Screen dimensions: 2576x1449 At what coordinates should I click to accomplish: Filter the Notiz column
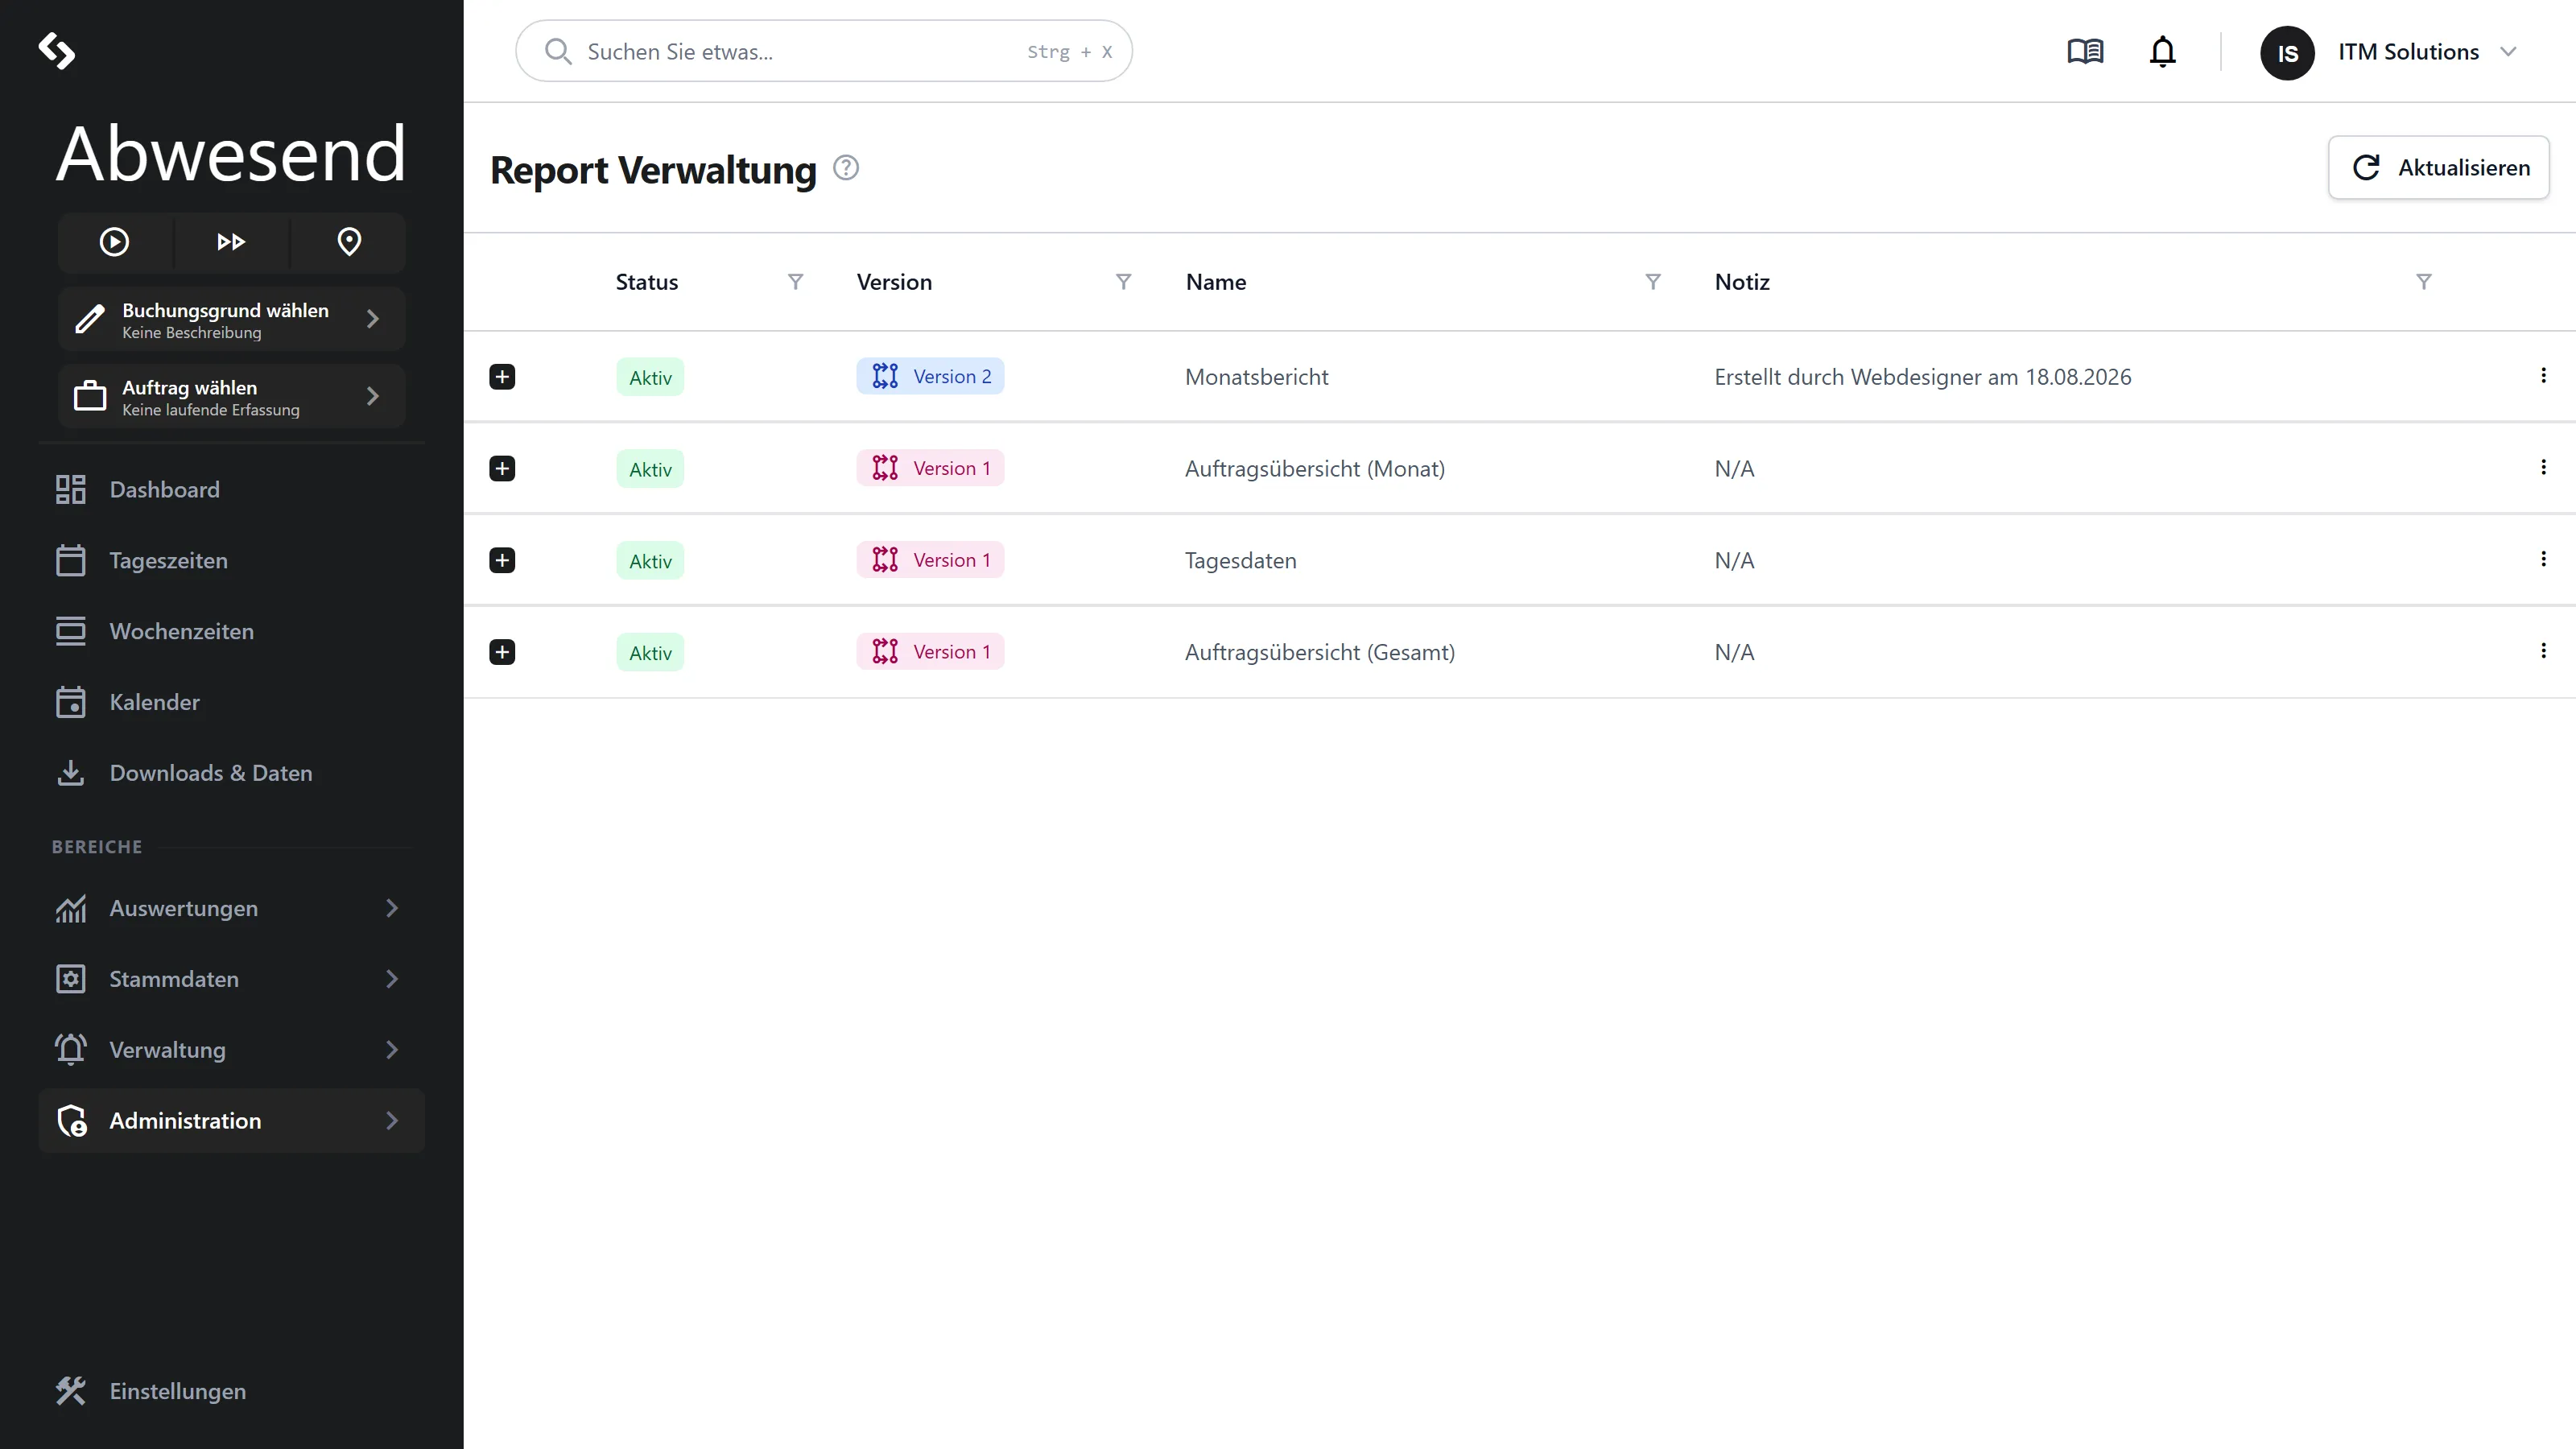pos(2423,282)
